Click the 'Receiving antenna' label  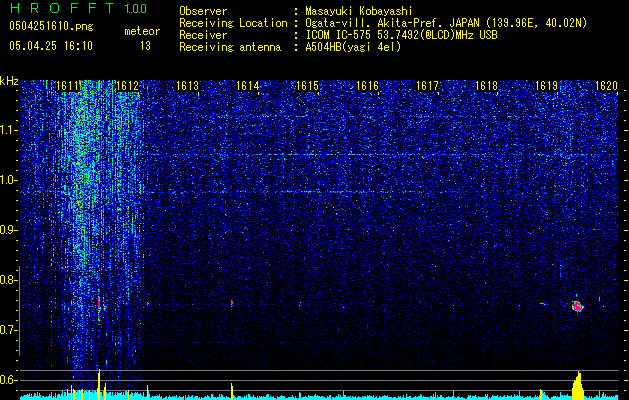230,47
